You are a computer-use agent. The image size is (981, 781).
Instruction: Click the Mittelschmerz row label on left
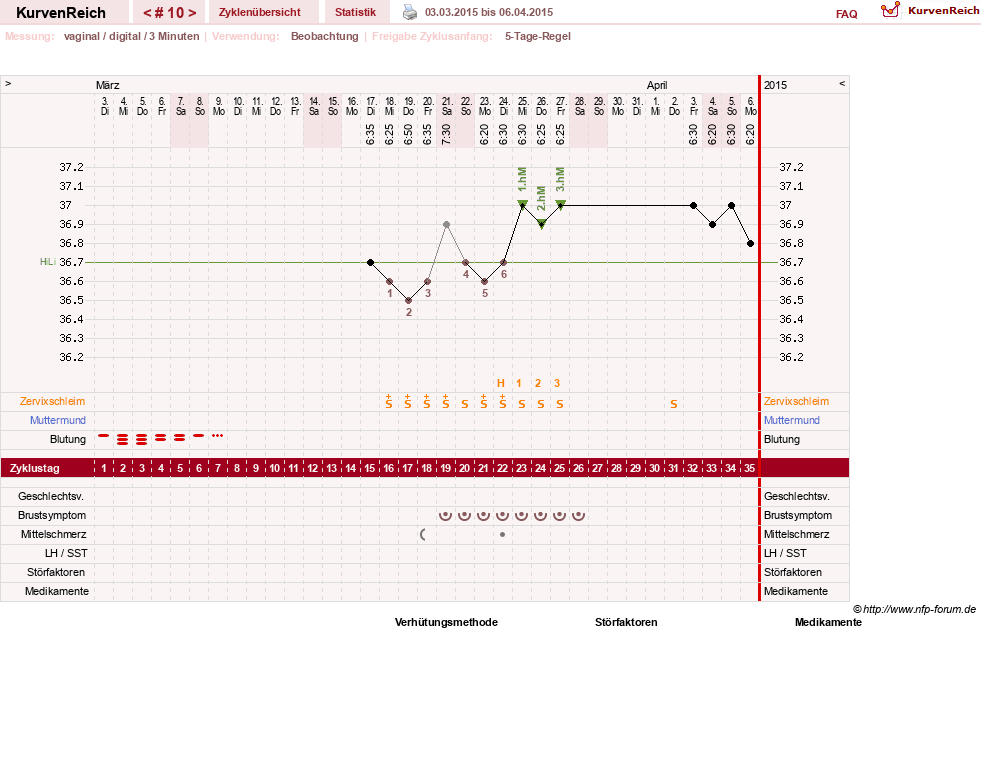pyautogui.click(x=54, y=534)
